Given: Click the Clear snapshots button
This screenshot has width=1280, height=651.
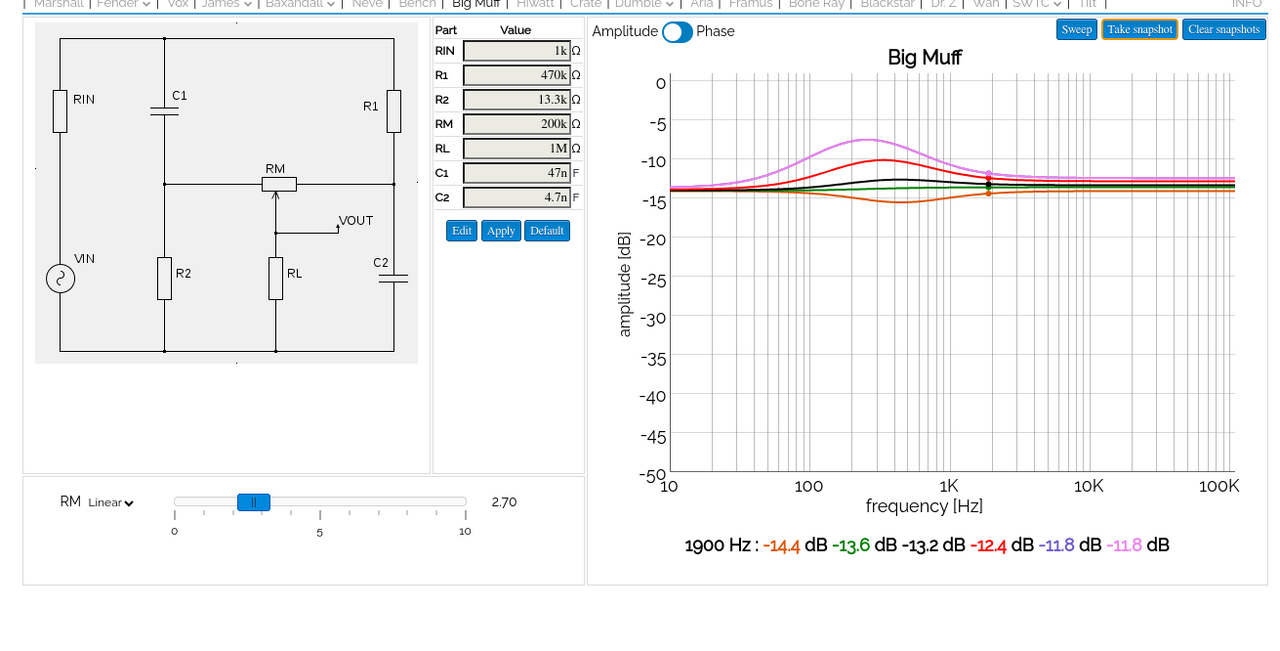Looking at the screenshot, I should click(x=1223, y=30).
